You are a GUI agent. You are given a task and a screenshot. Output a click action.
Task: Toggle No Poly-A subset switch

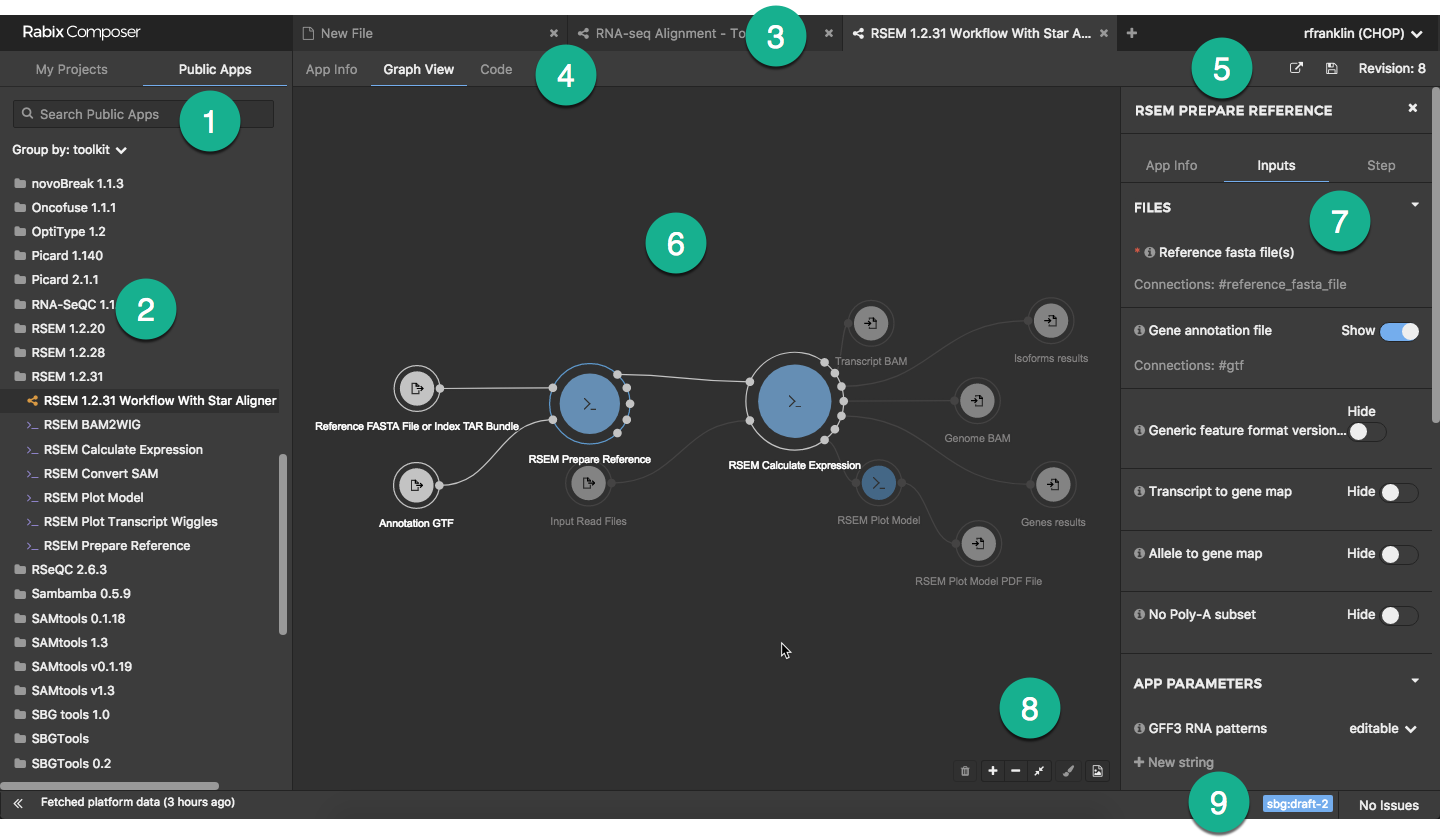tap(1399, 616)
